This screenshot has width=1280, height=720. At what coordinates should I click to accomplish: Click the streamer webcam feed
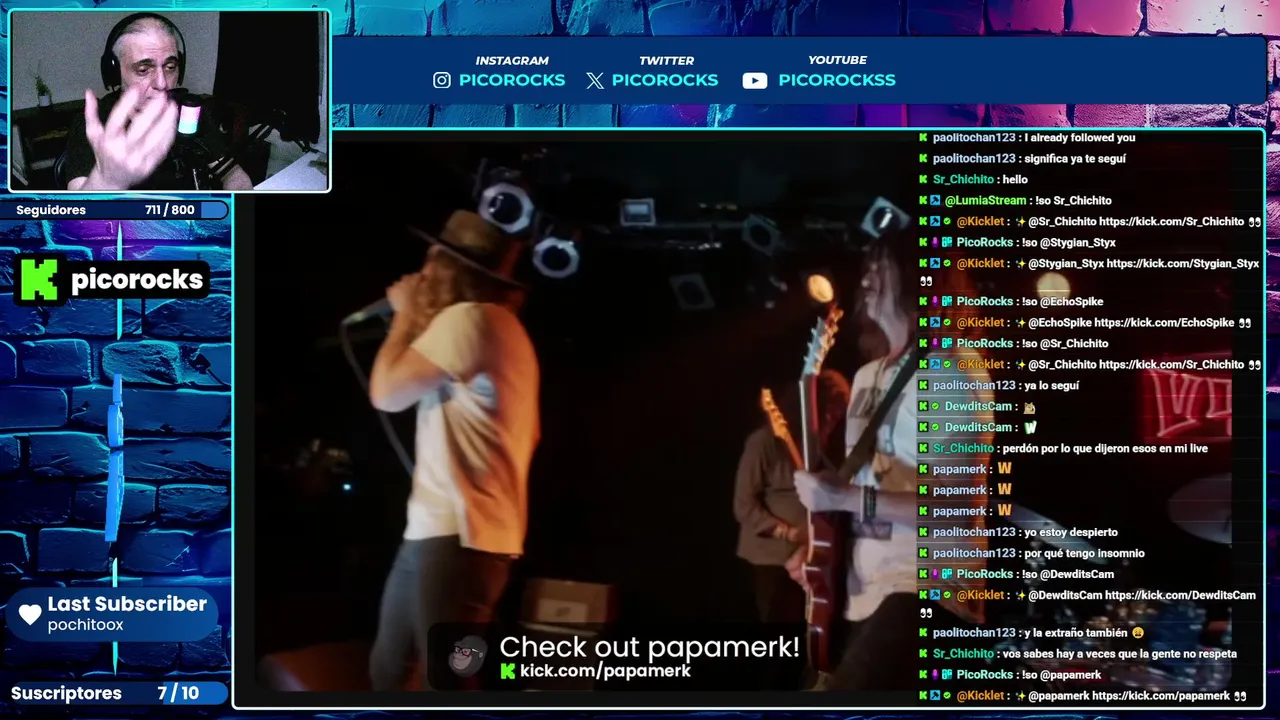click(169, 101)
